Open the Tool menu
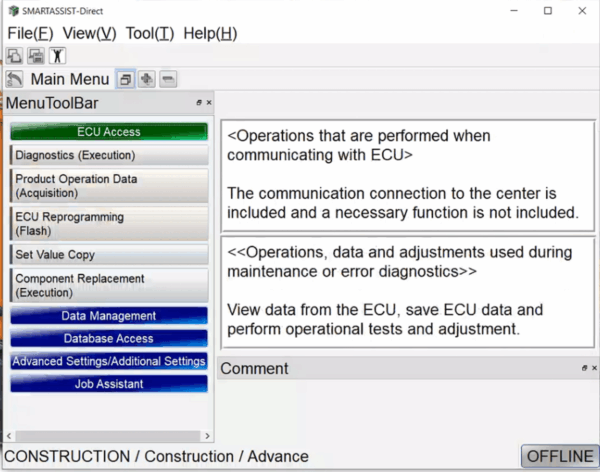This screenshot has height=472, width=600. point(150,33)
